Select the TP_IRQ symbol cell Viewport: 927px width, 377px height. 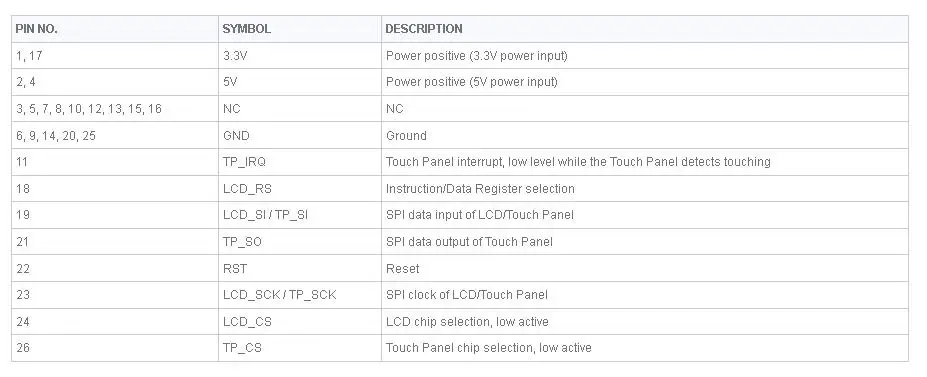pyautogui.click(x=300, y=162)
